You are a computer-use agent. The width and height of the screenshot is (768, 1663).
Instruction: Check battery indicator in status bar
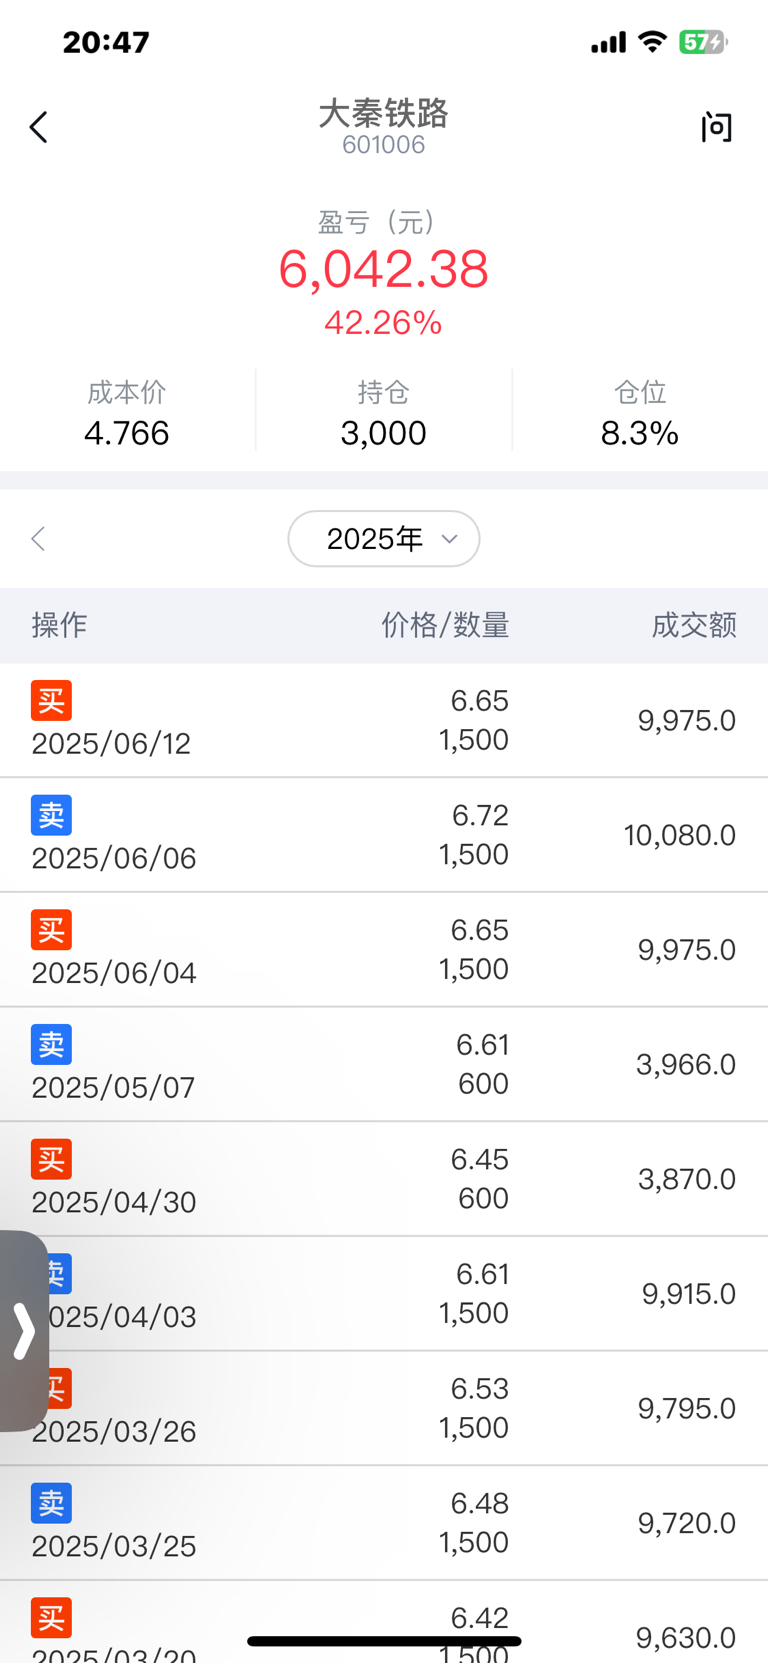[703, 42]
